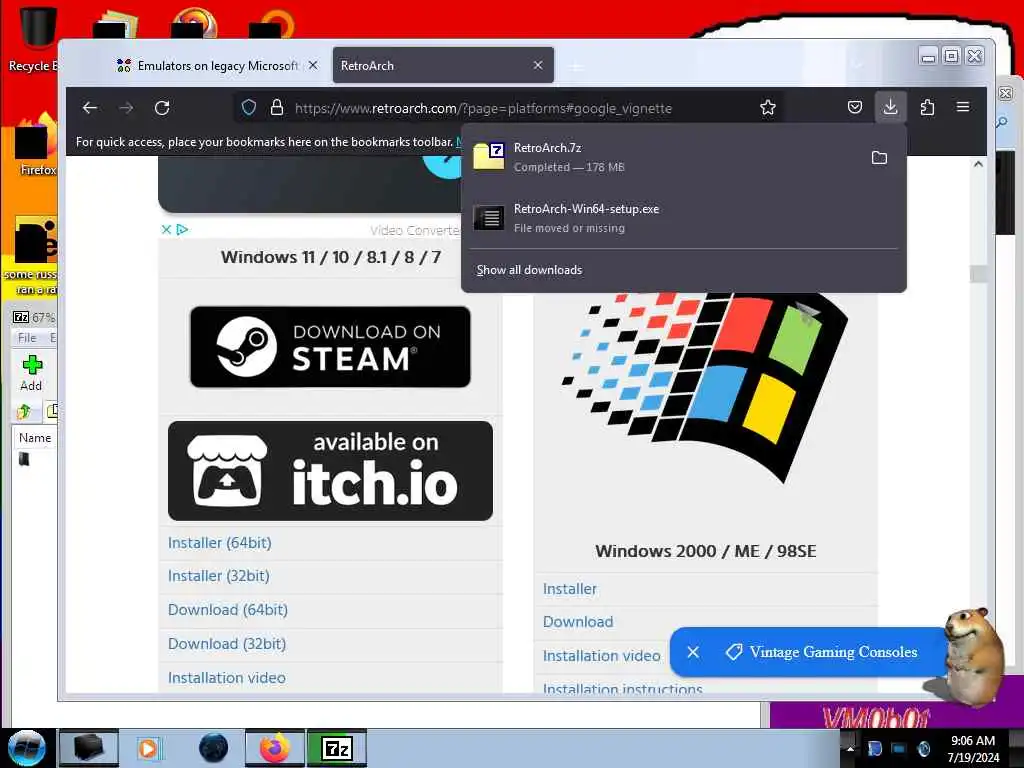Open File menu in 7-Zip window
The height and width of the screenshot is (768, 1024).
point(27,338)
